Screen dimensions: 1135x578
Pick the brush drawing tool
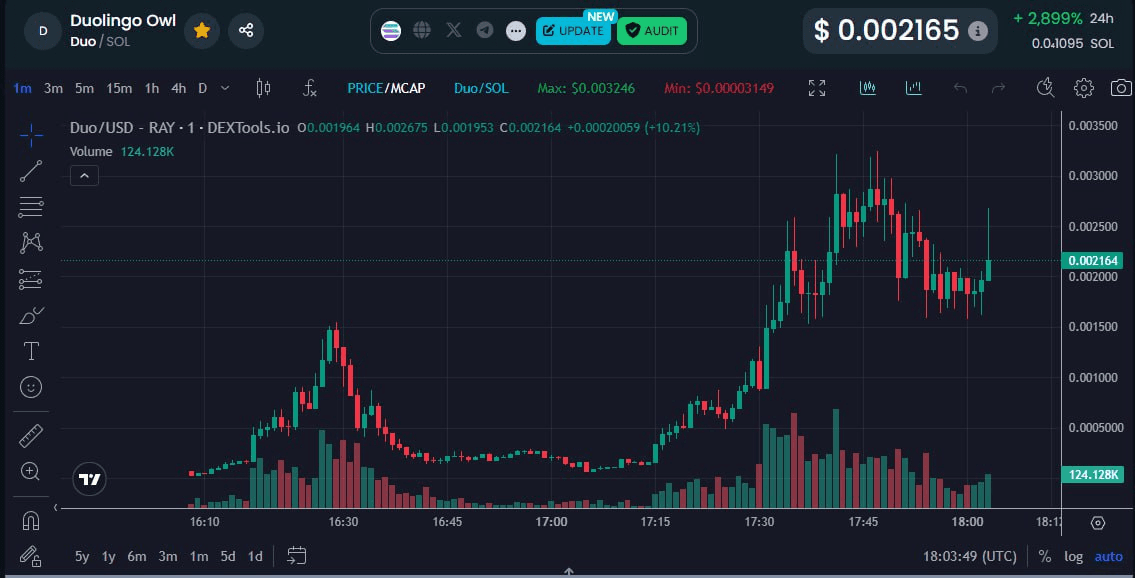coord(31,315)
